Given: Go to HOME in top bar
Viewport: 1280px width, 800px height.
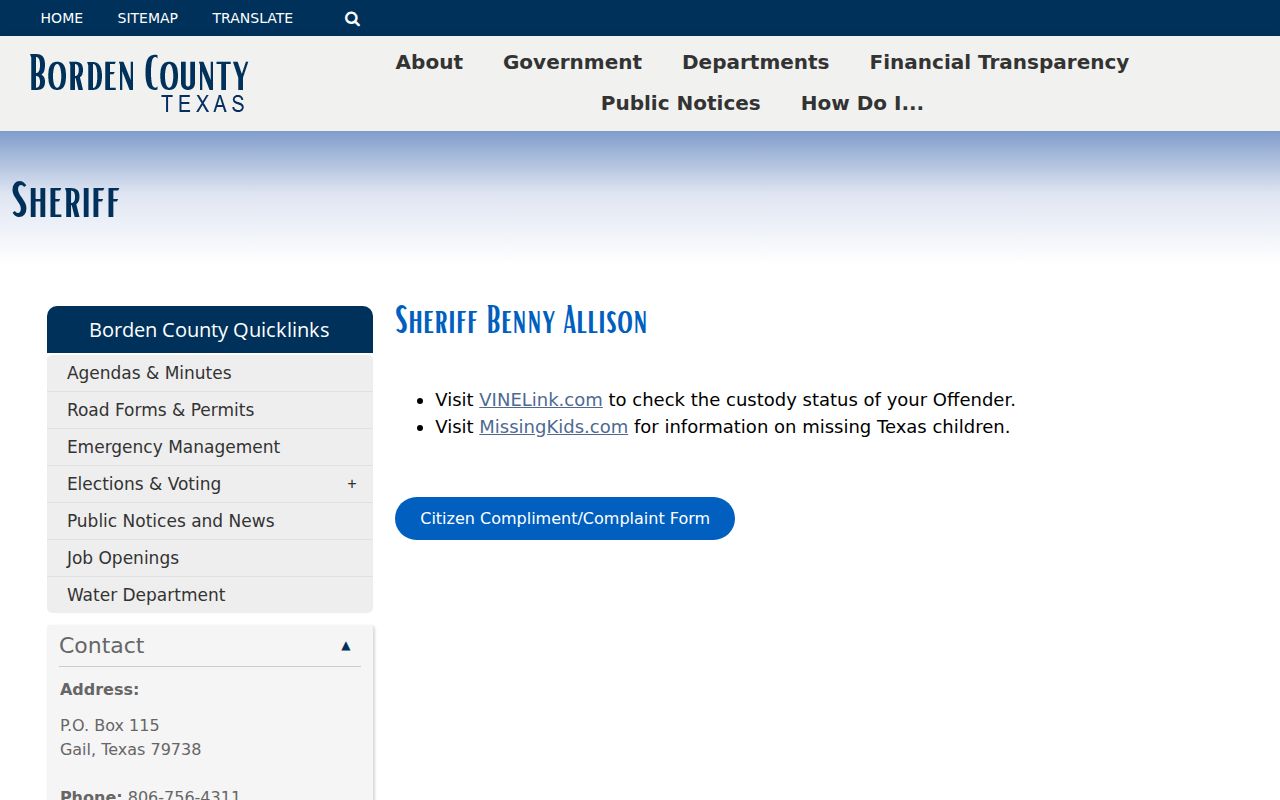Looking at the screenshot, I should click(62, 18).
